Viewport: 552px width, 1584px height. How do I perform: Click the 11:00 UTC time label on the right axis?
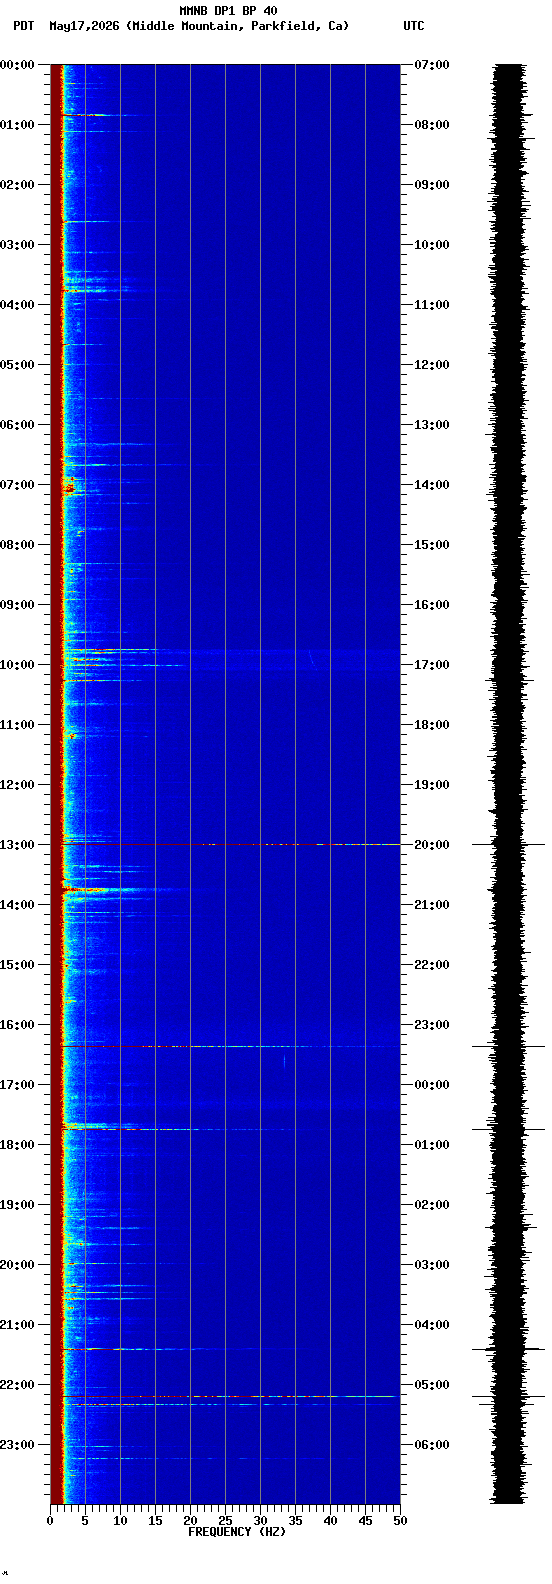432,305
